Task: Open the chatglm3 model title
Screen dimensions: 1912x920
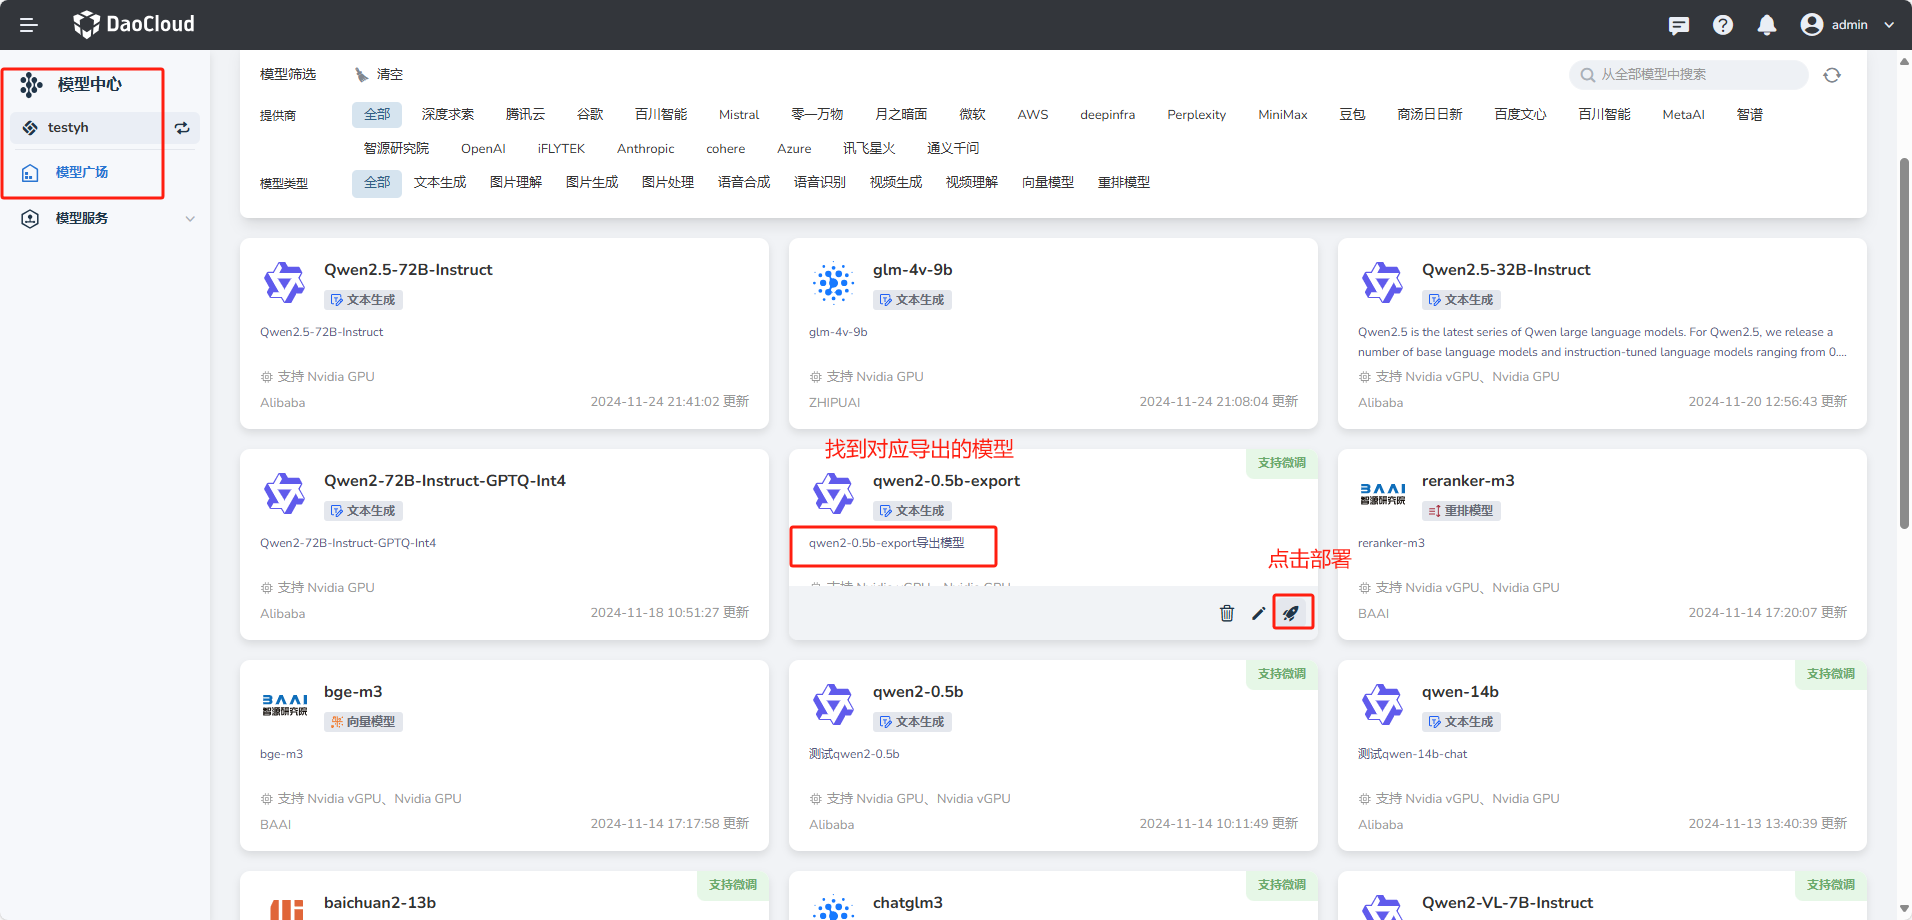Action: [x=908, y=903]
